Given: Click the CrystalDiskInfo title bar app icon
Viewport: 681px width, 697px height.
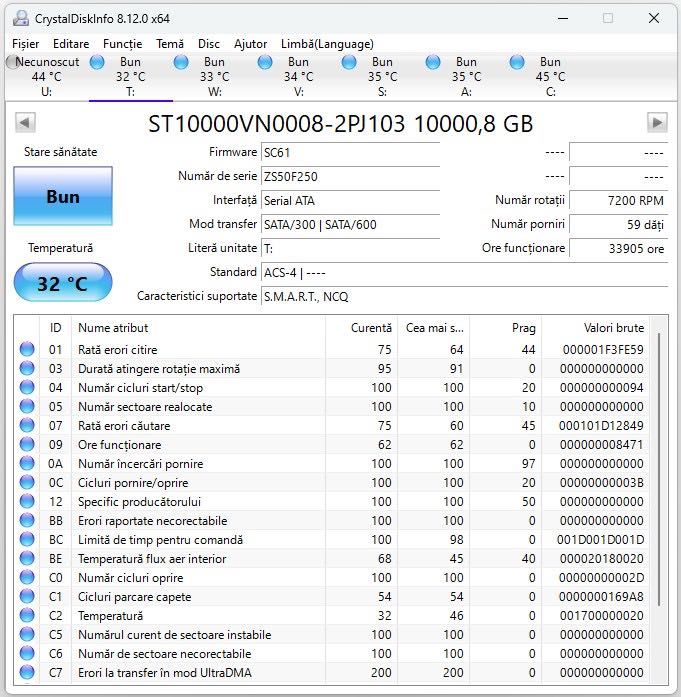Looking at the screenshot, I should coord(21,18).
